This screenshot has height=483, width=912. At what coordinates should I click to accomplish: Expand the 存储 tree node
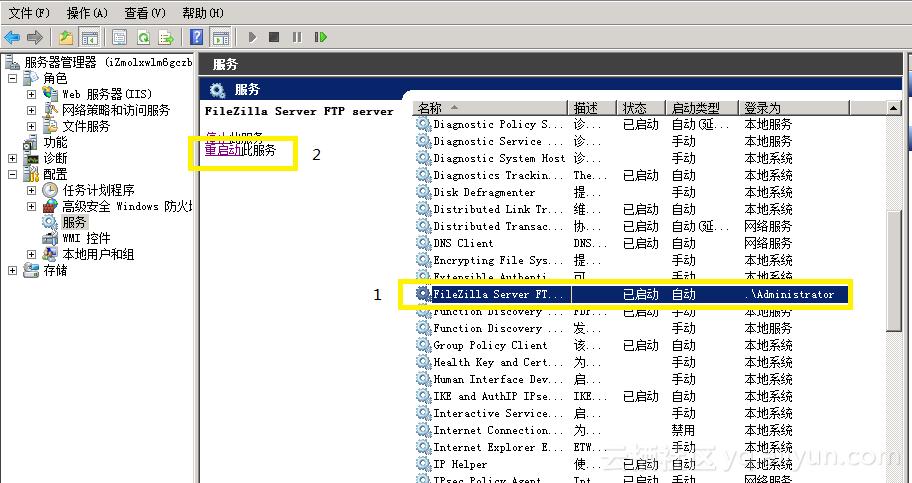coord(12,270)
